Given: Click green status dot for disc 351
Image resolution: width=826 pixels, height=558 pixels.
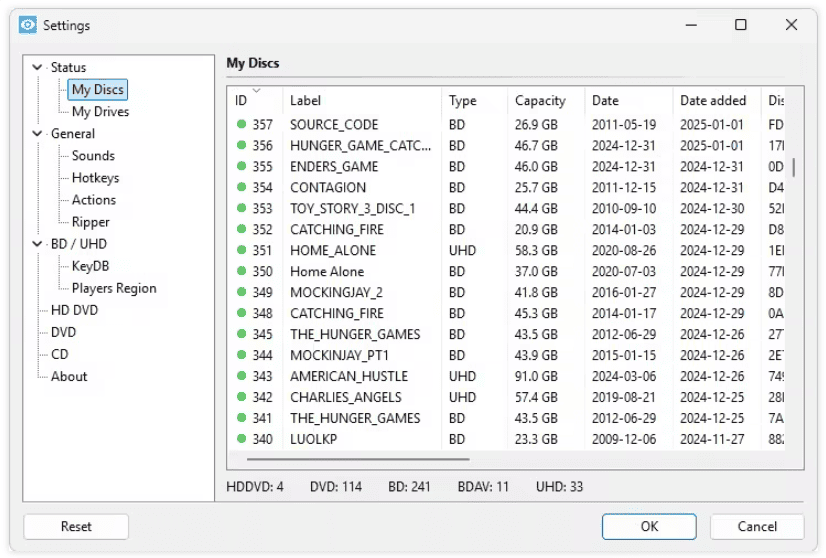Looking at the screenshot, I should pos(241,250).
